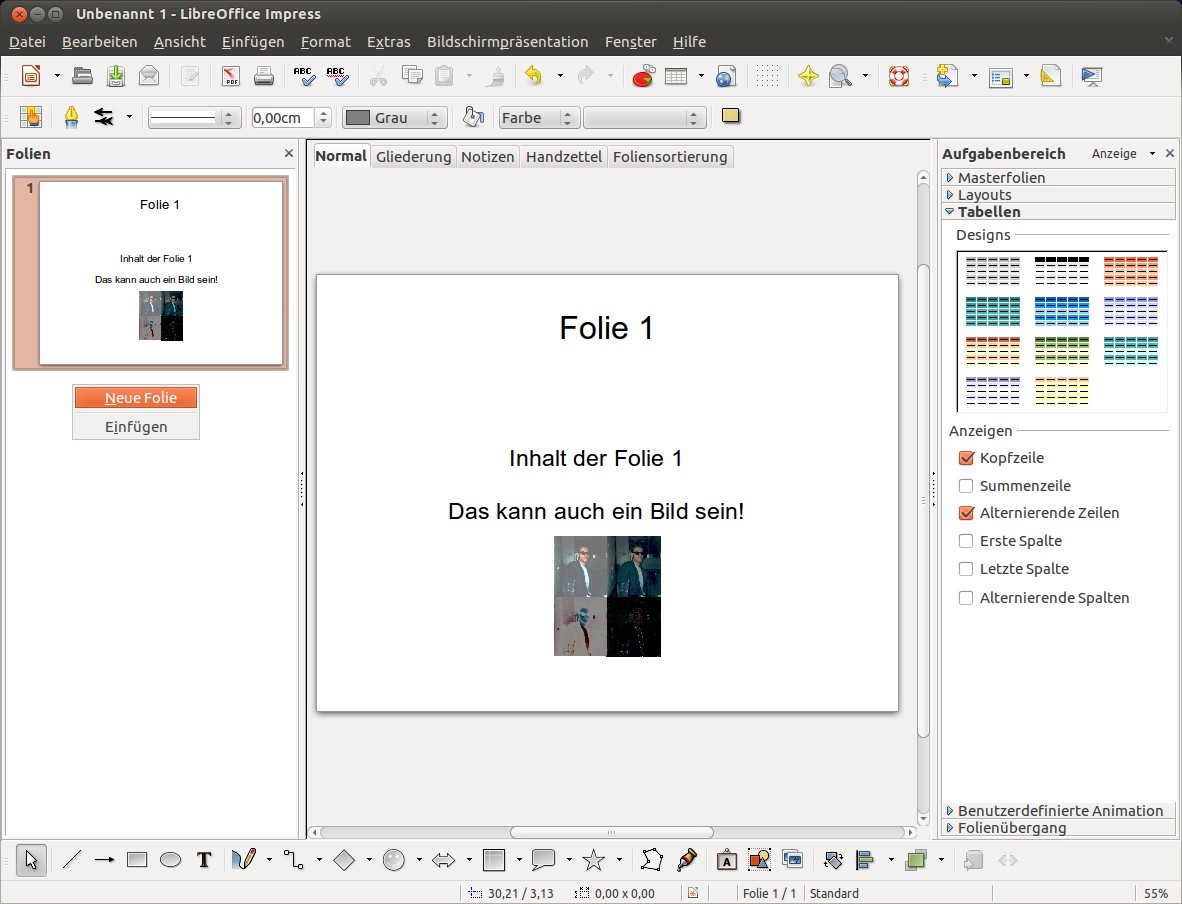Expand the Folienübergang section
This screenshot has width=1182, height=904.
(1011, 828)
